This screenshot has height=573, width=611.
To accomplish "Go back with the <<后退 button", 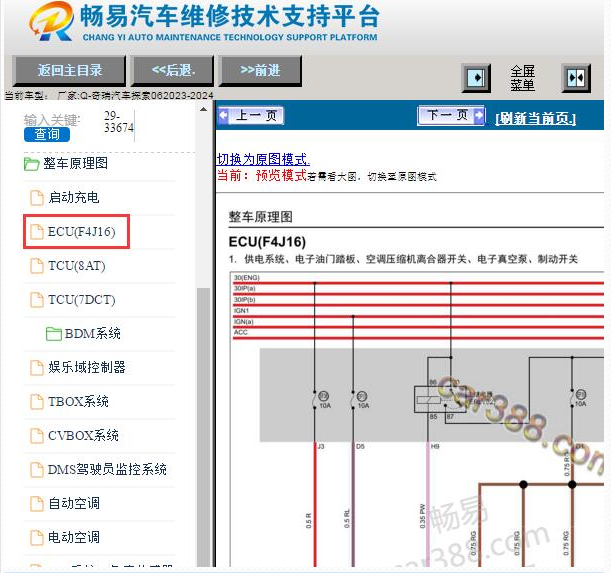I will [173, 71].
